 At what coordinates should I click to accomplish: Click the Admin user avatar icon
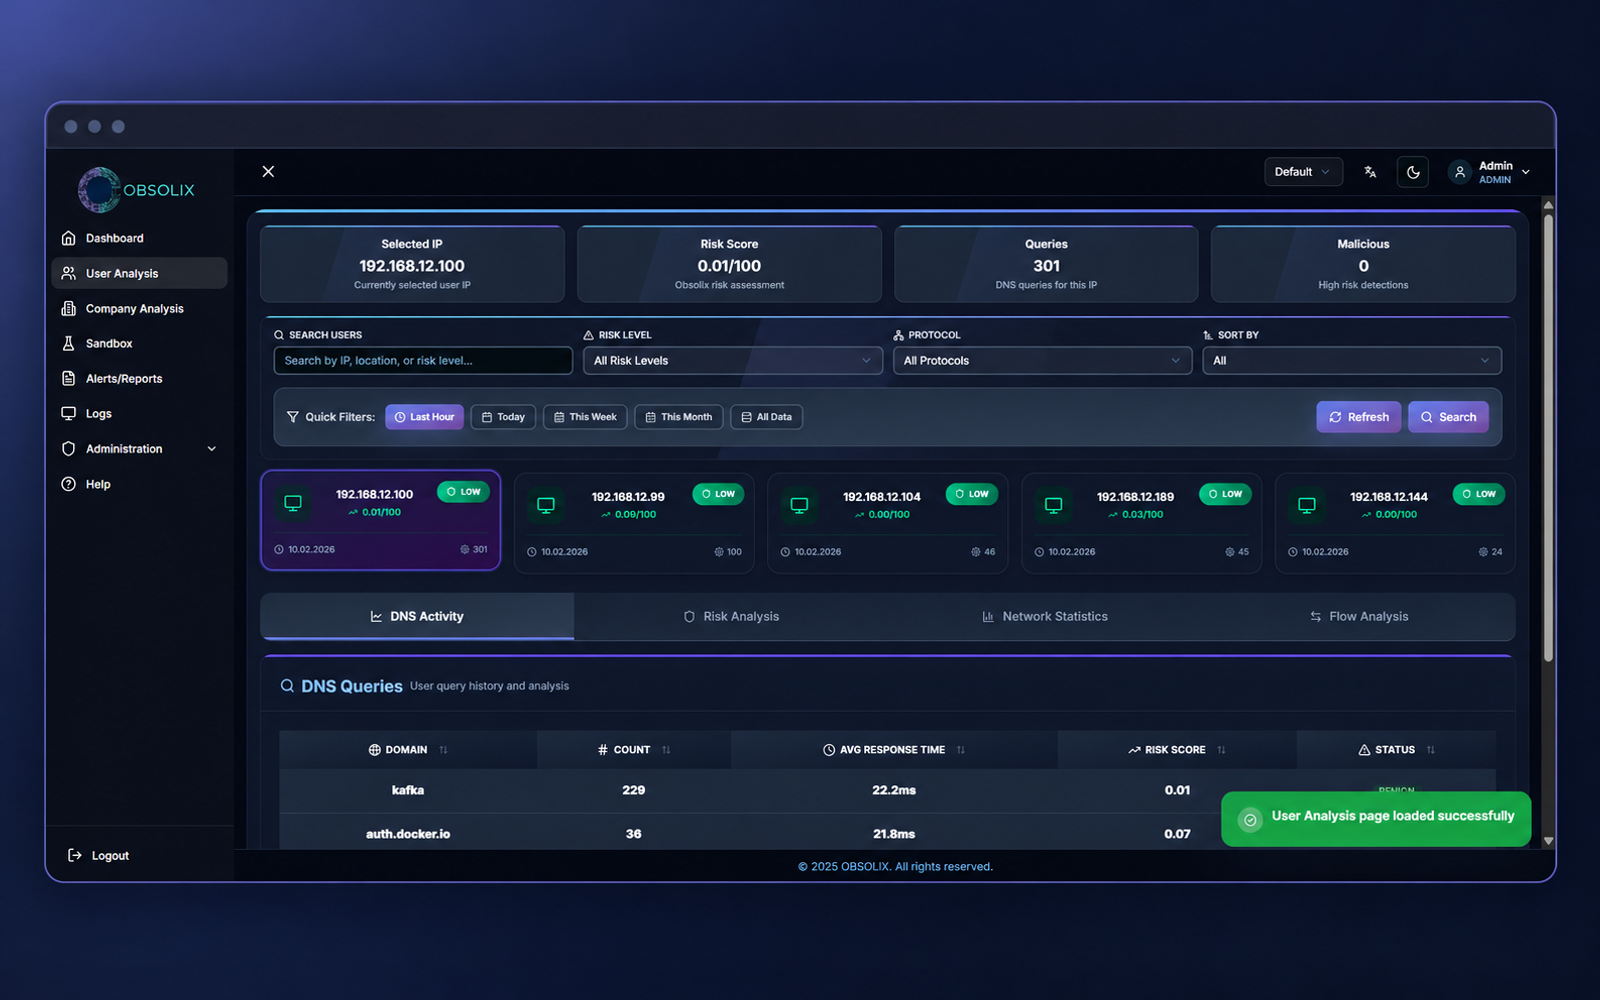pos(1460,172)
